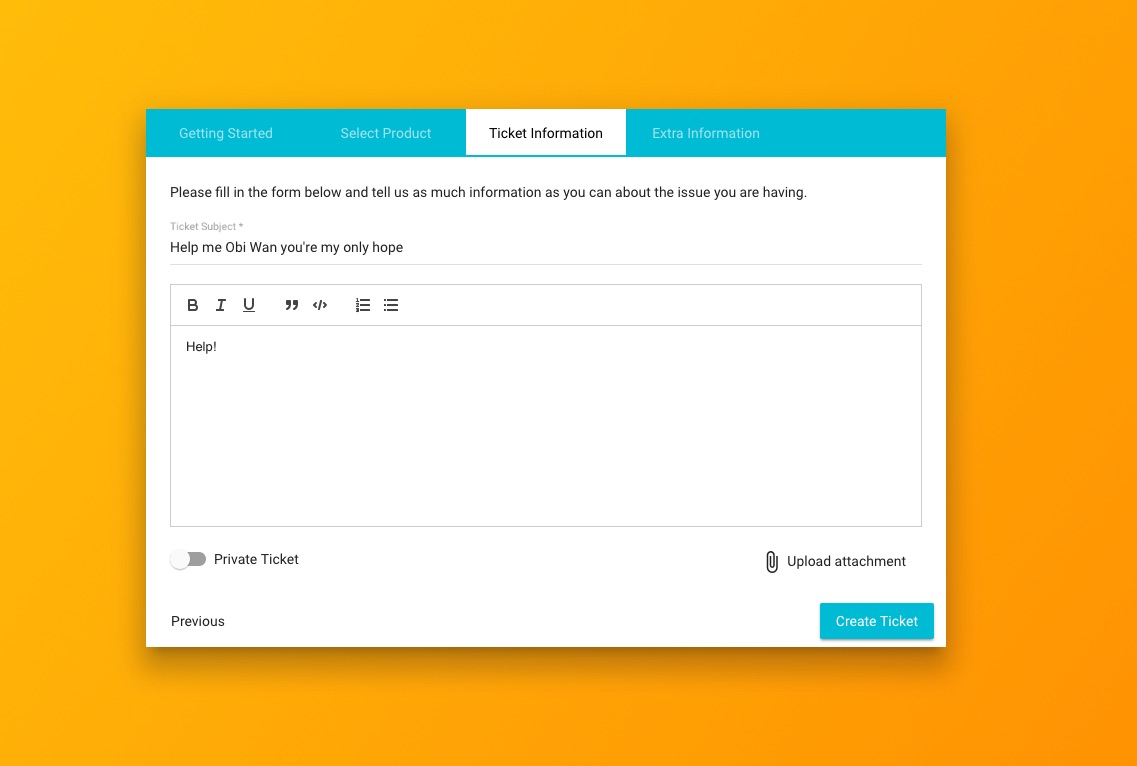Apply italic formatting to text
1137x766 pixels.
[x=221, y=305]
